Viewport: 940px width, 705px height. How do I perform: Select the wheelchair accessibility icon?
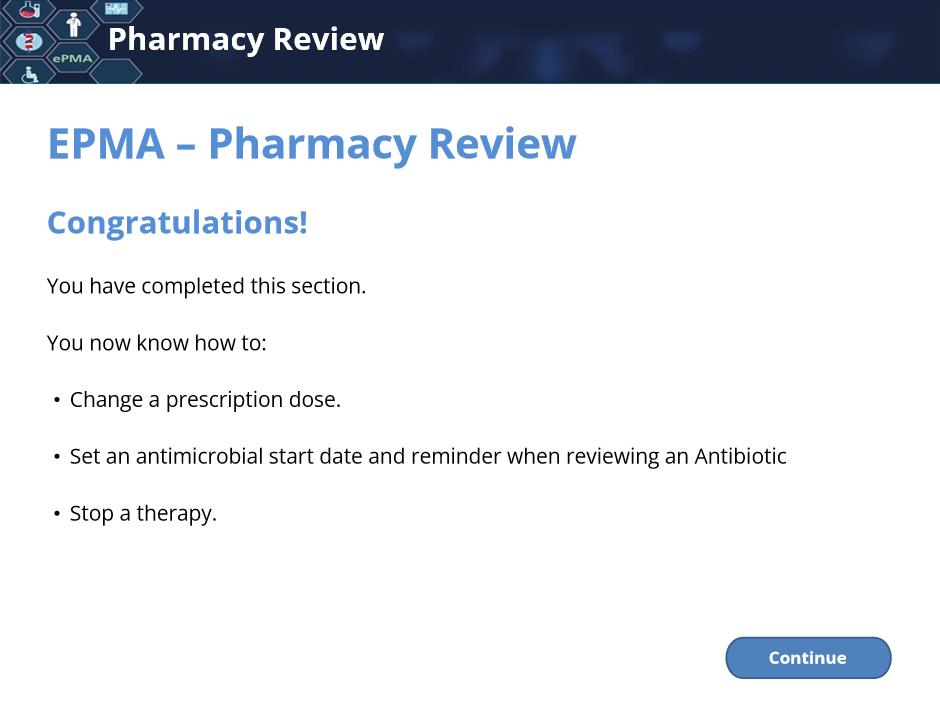29,74
